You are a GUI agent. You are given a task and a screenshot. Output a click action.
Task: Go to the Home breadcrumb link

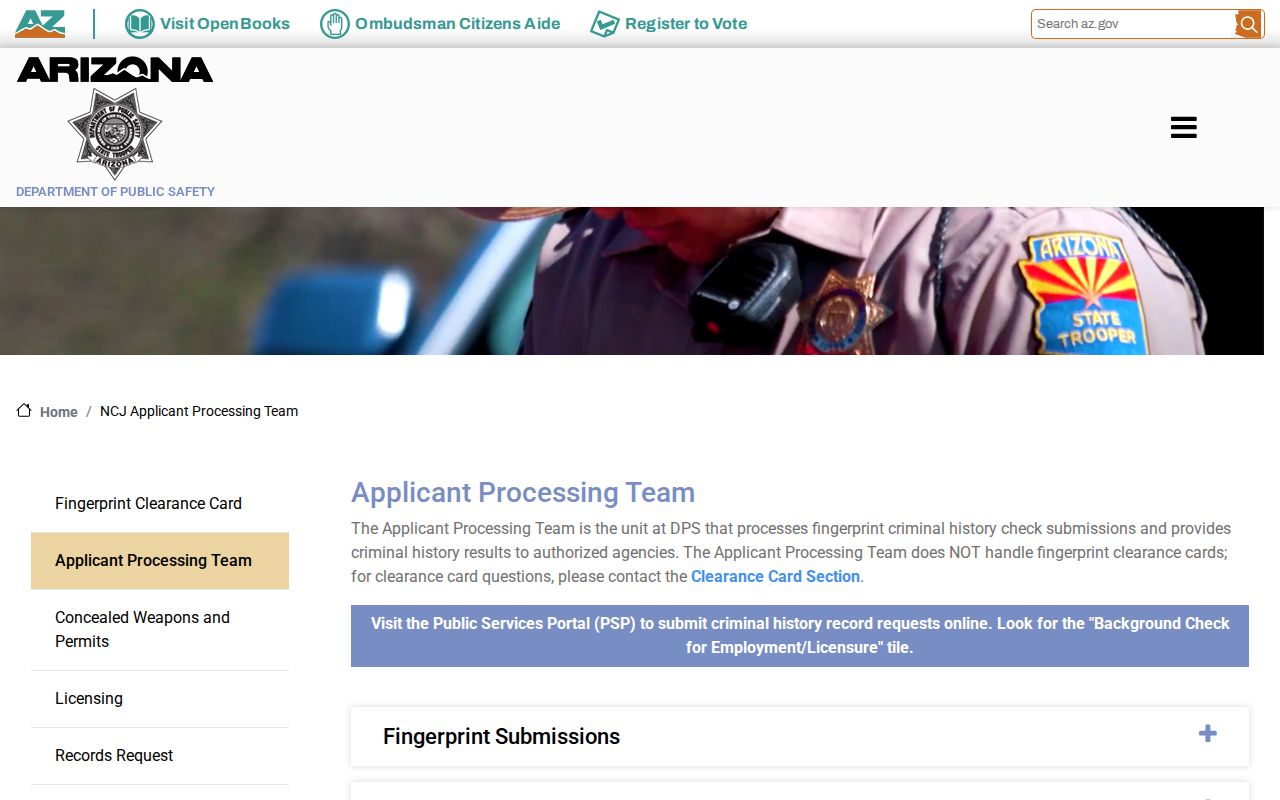59,412
